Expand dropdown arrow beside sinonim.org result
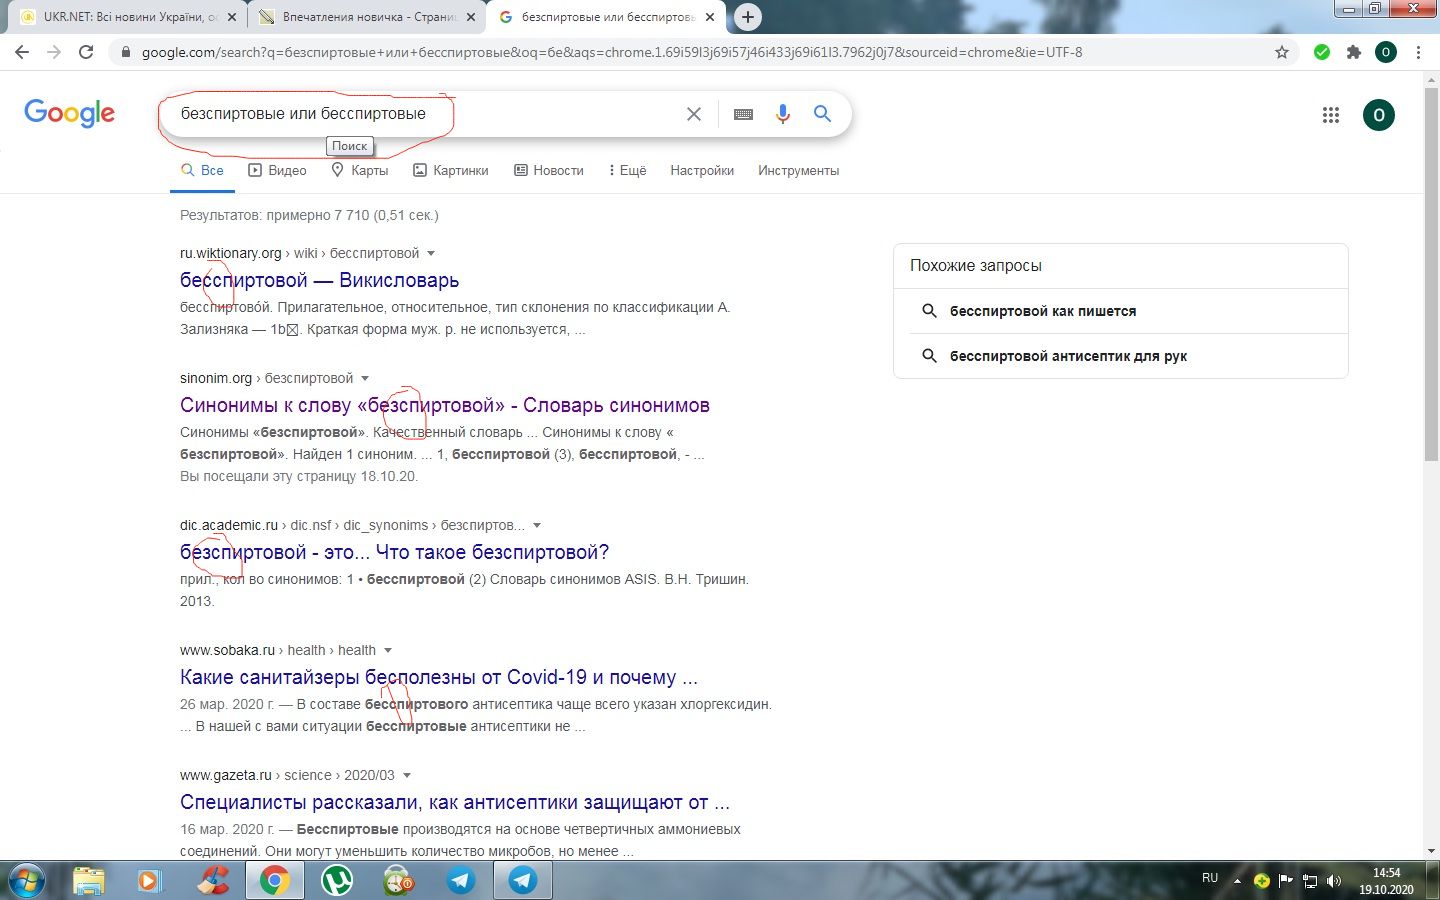Viewport: 1440px width, 900px height. coord(365,378)
